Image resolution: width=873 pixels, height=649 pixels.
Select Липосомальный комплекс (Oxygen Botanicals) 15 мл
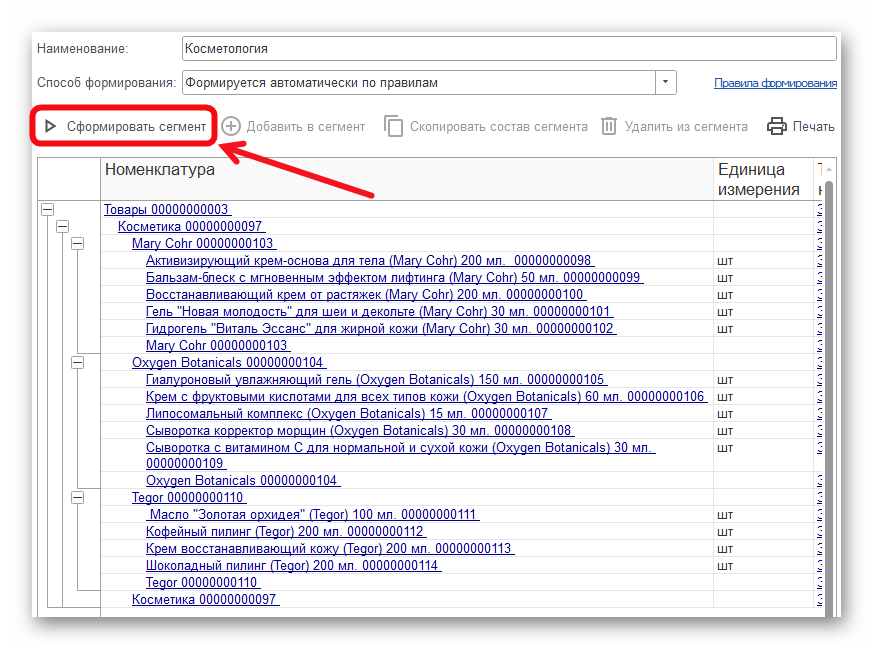coord(347,413)
